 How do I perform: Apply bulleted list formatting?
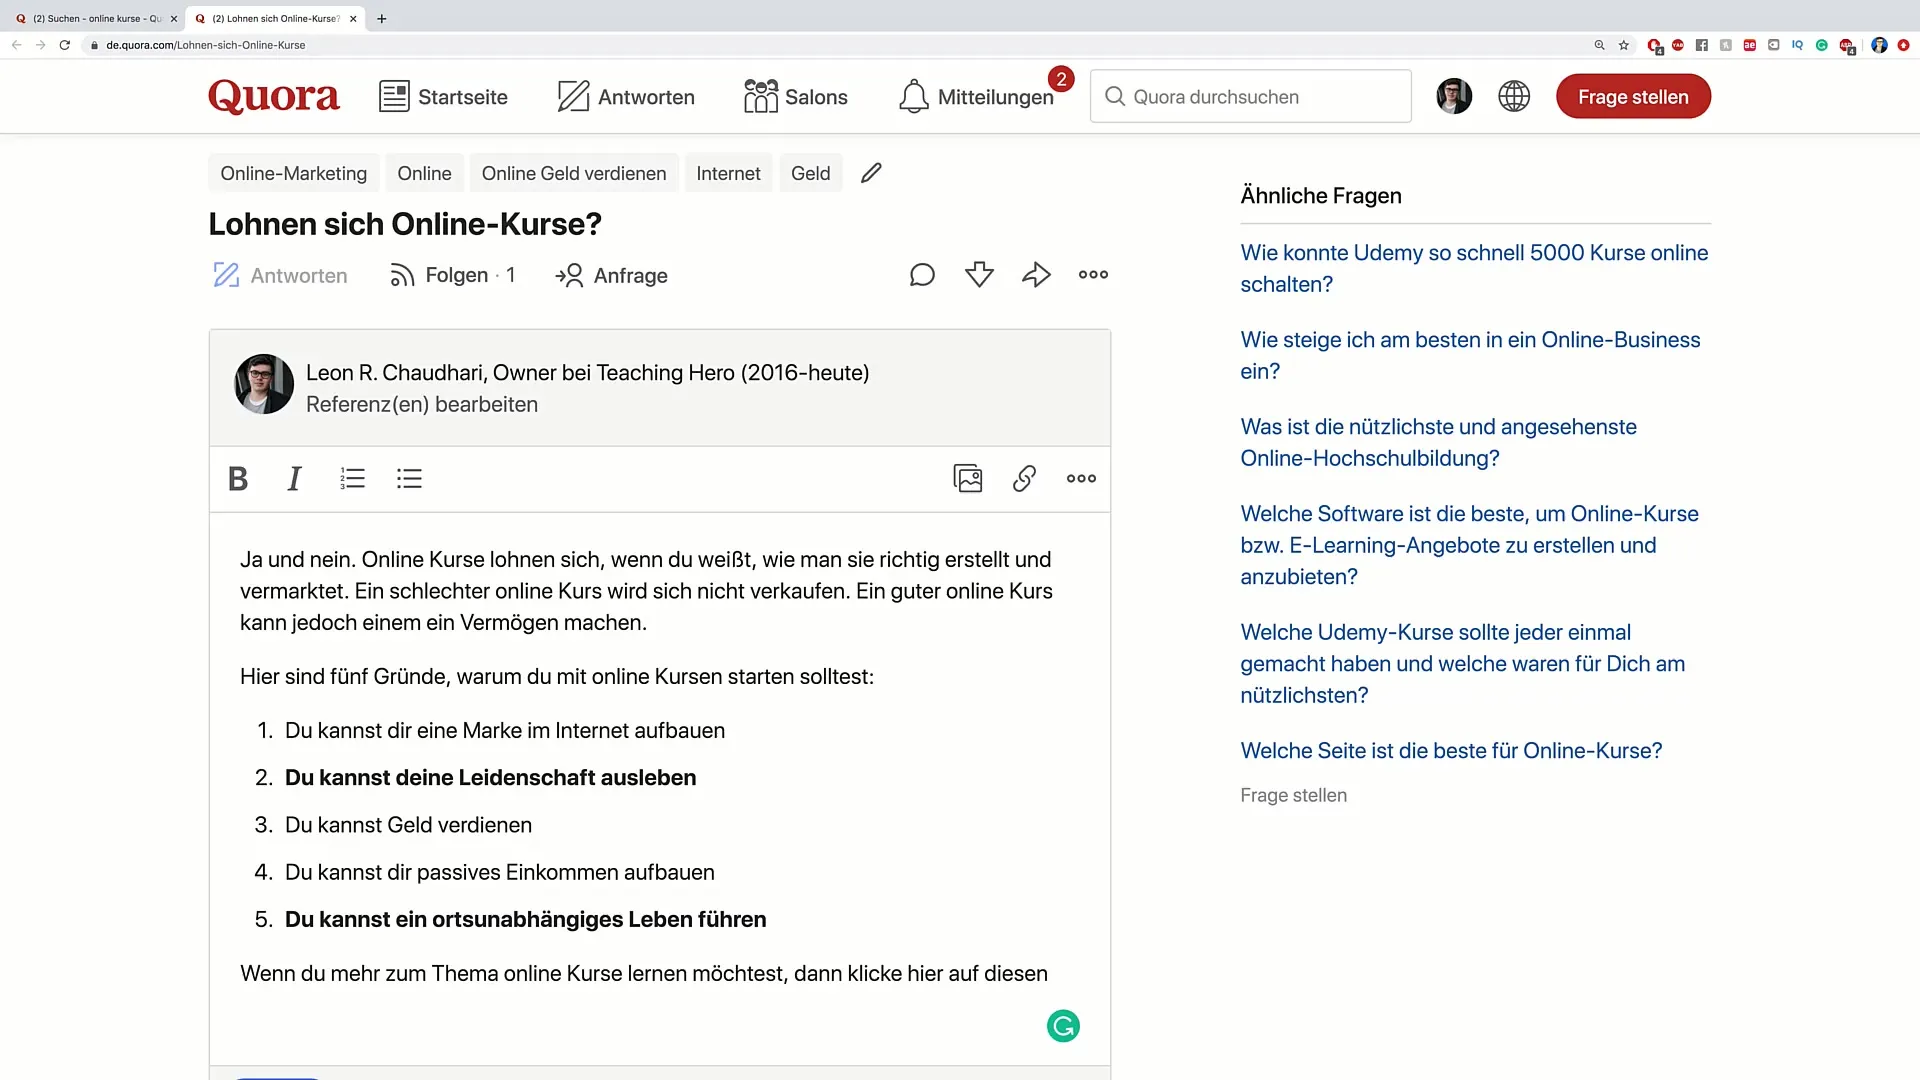[x=409, y=478]
